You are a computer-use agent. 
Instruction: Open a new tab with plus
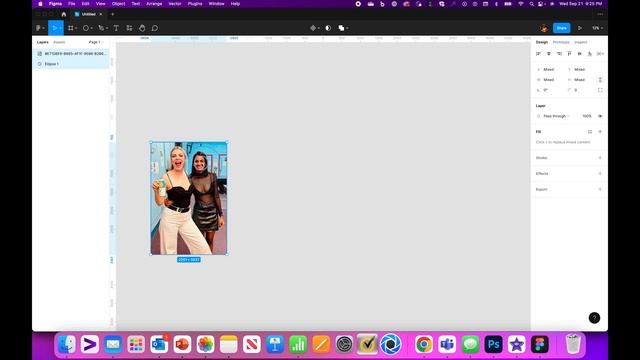113,14
